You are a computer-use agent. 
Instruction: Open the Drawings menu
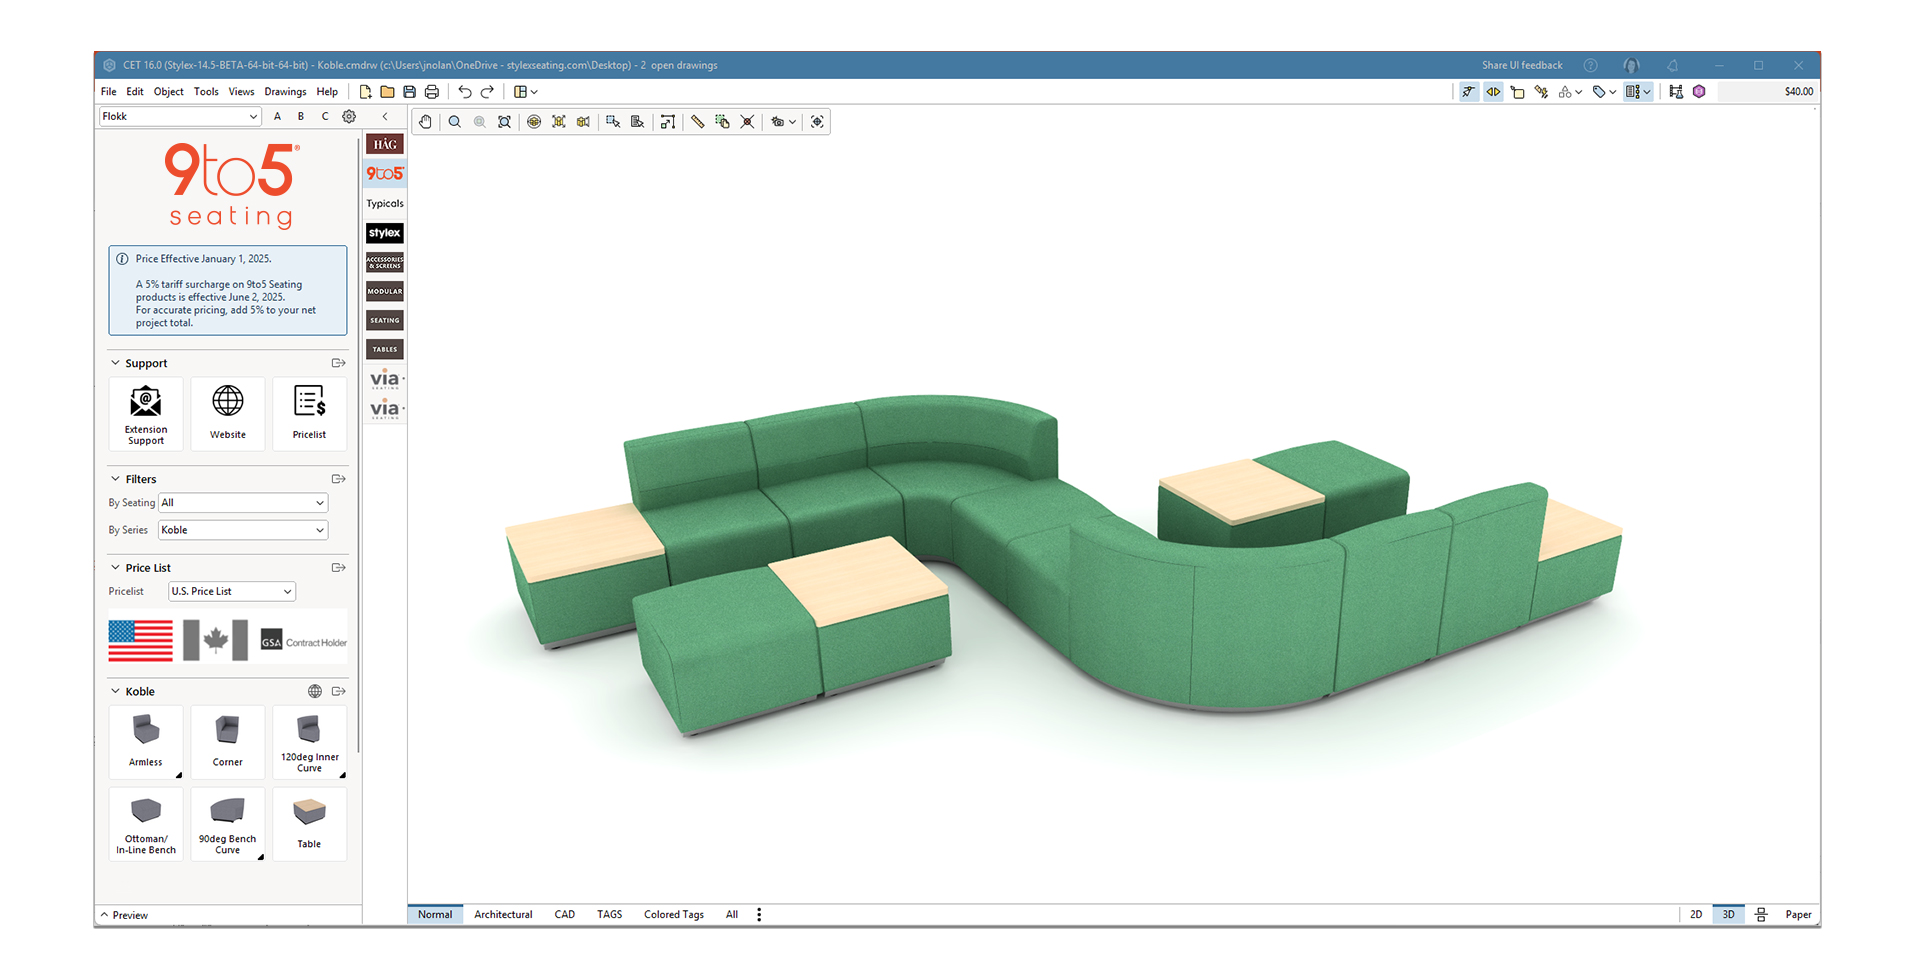(285, 92)
